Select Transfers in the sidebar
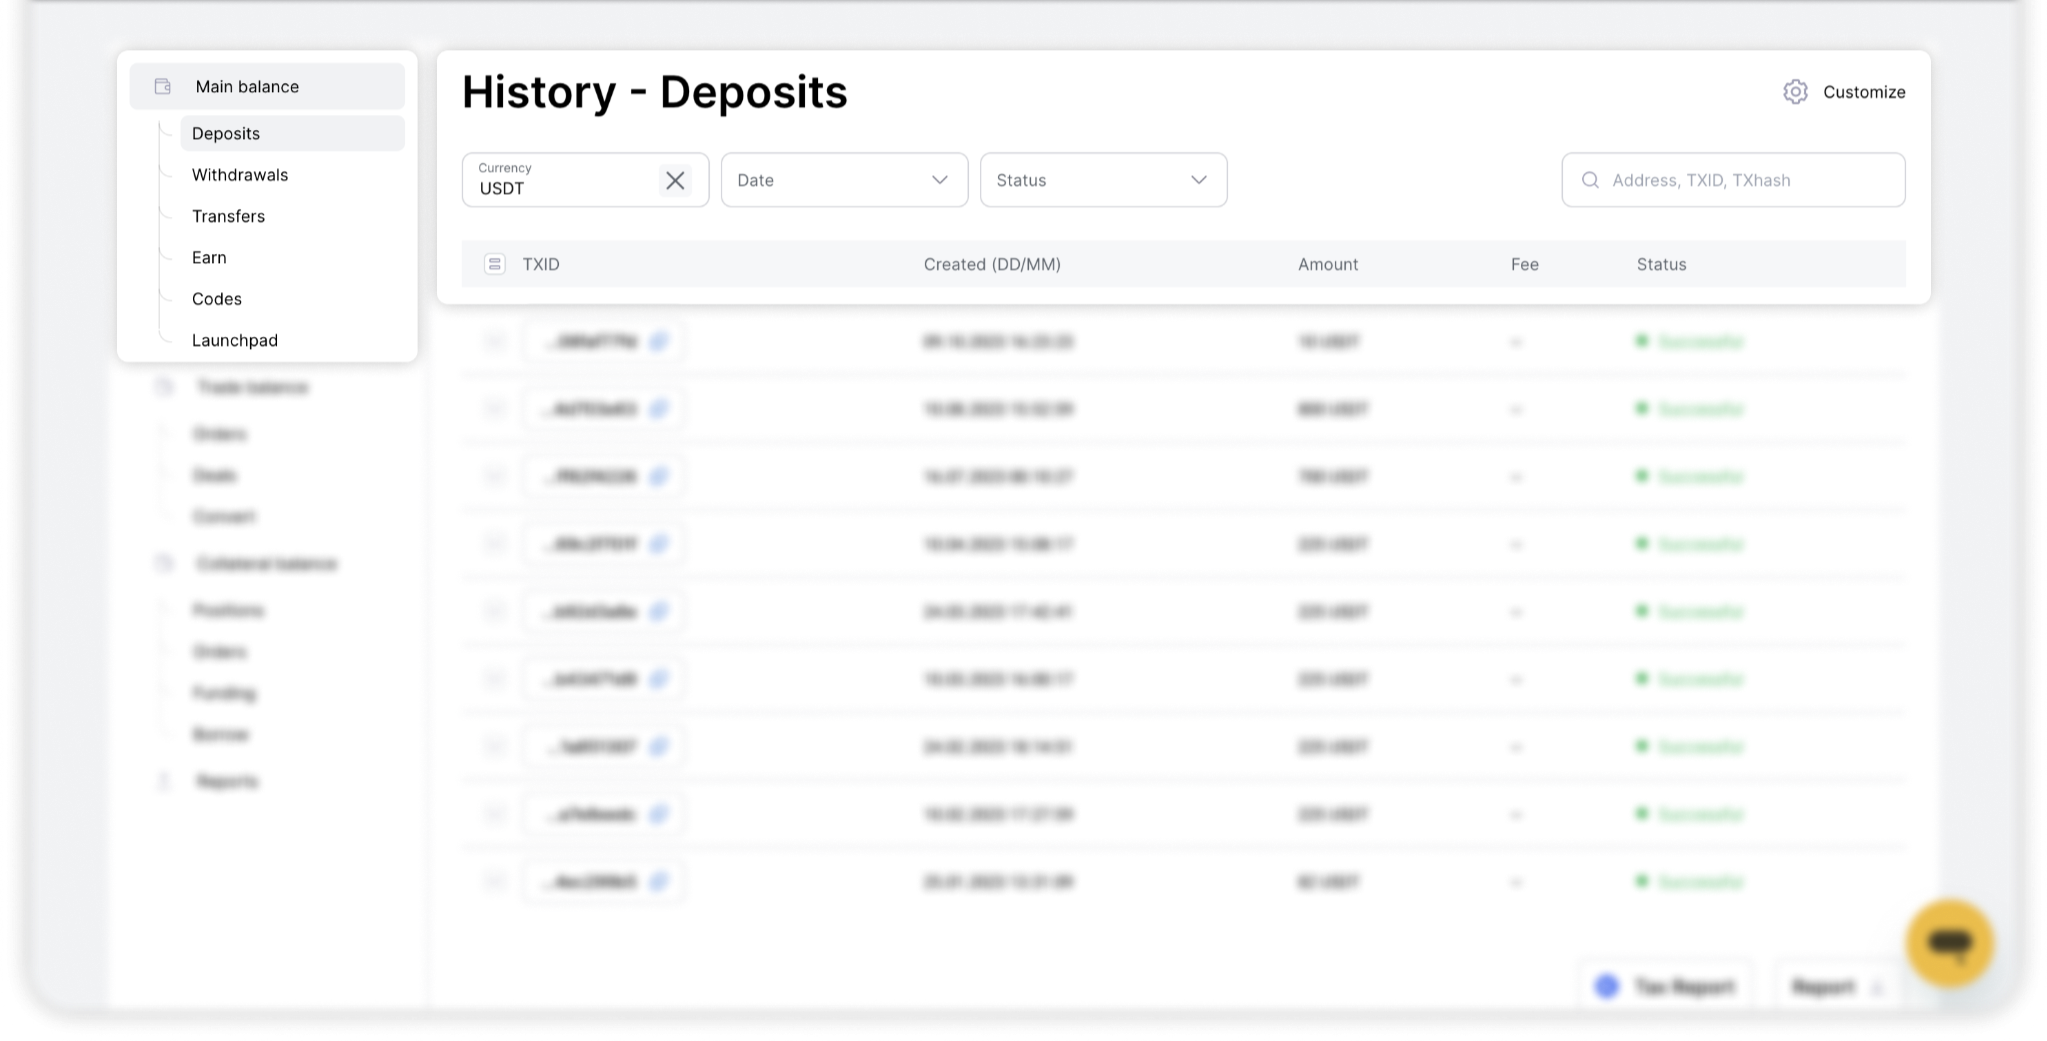 (229, 216)
